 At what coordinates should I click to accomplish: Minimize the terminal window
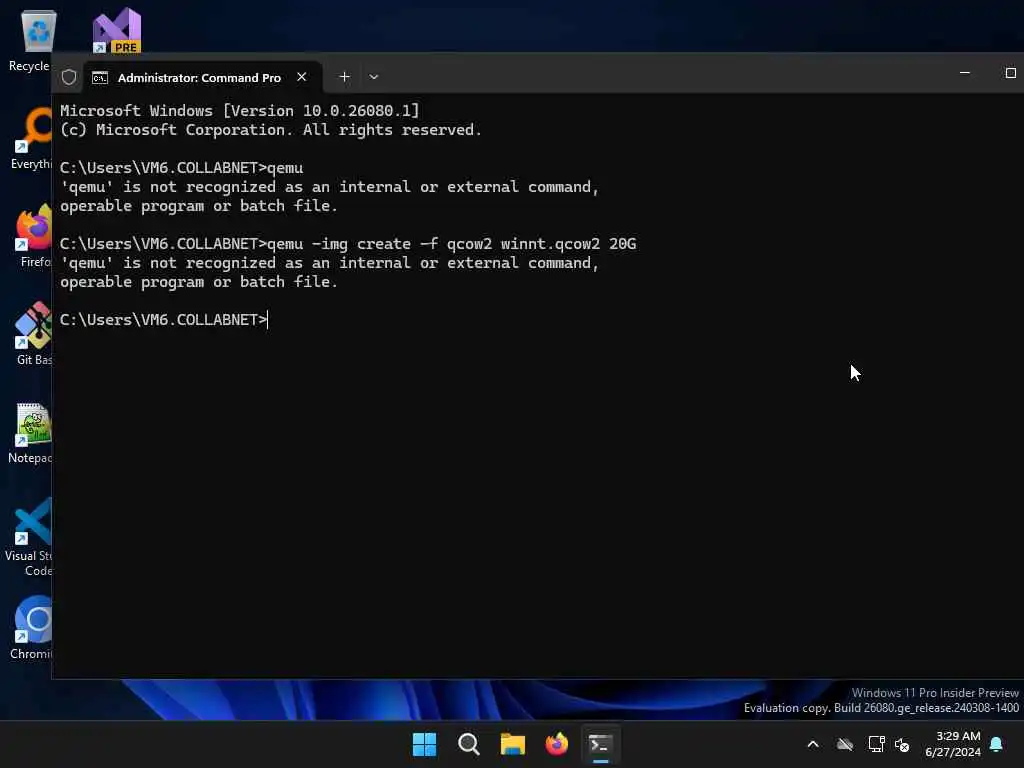coord(965,72)
